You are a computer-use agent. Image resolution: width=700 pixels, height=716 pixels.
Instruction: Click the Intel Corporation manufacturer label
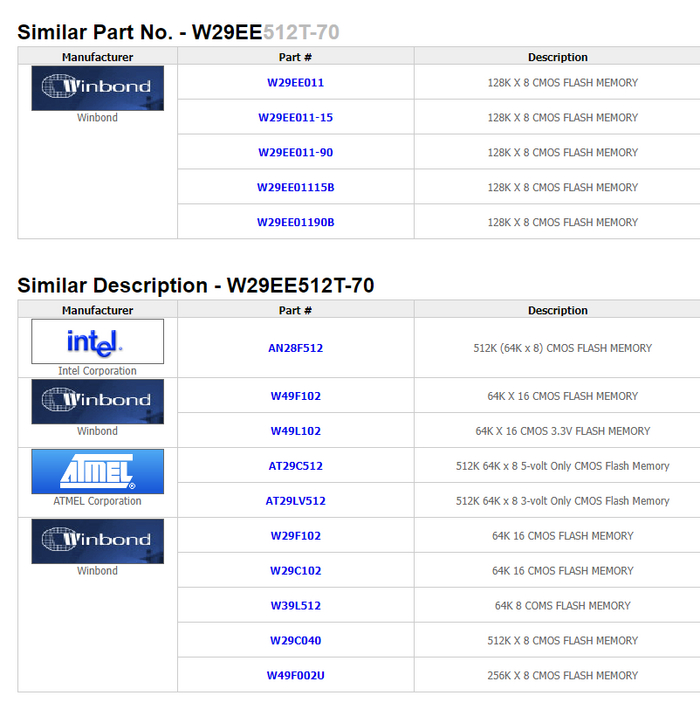tap(97, 371)
